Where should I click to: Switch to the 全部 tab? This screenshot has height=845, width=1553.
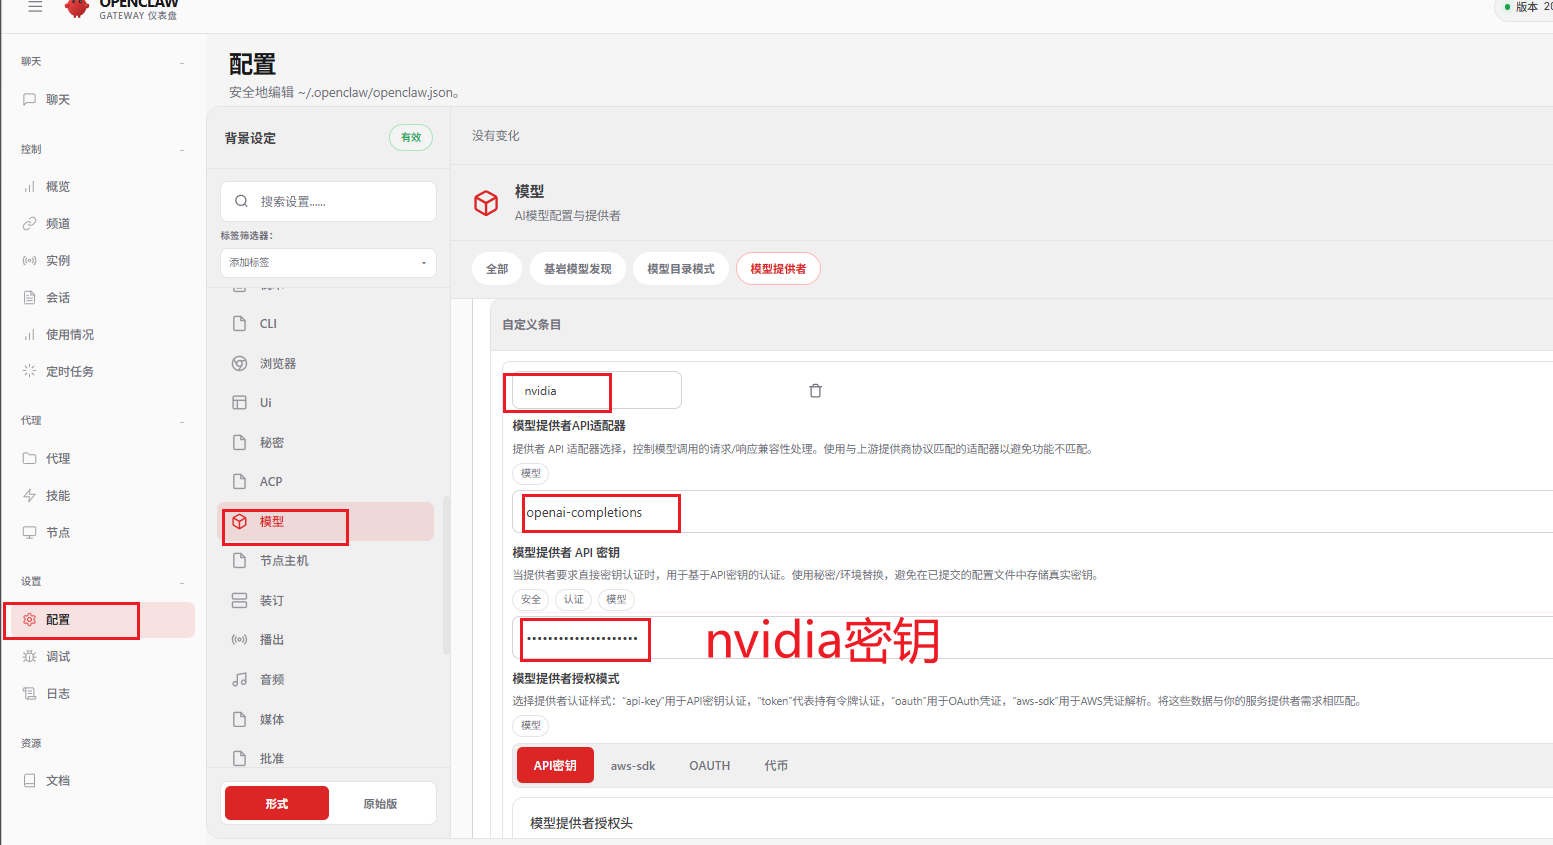(497, 269)
